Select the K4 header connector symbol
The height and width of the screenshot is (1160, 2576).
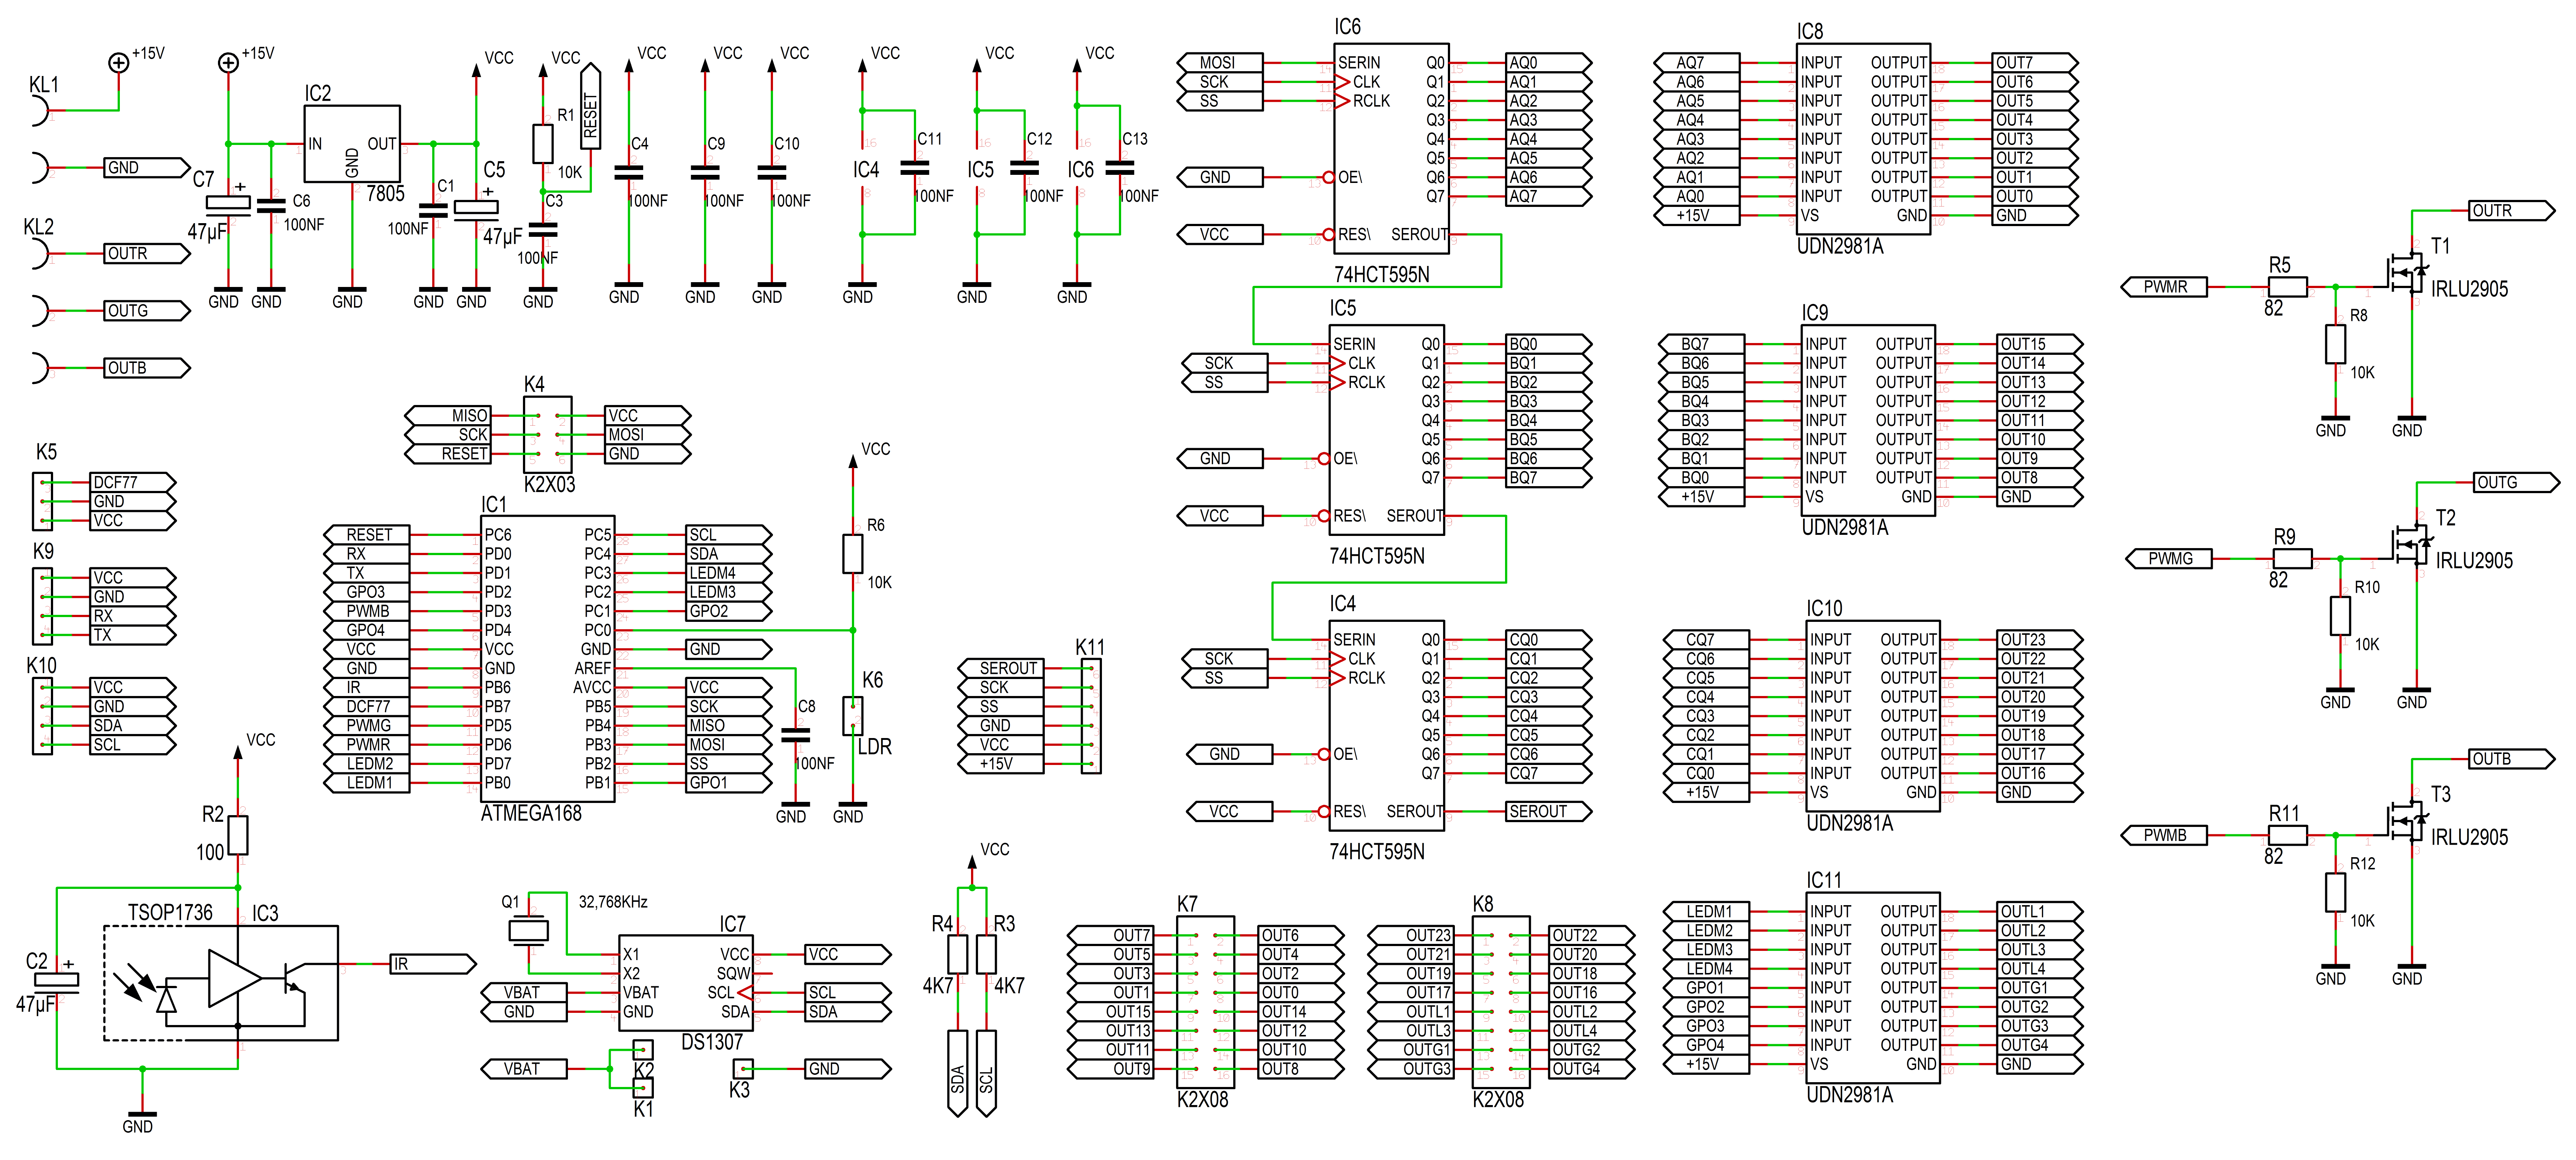(548, 434)
